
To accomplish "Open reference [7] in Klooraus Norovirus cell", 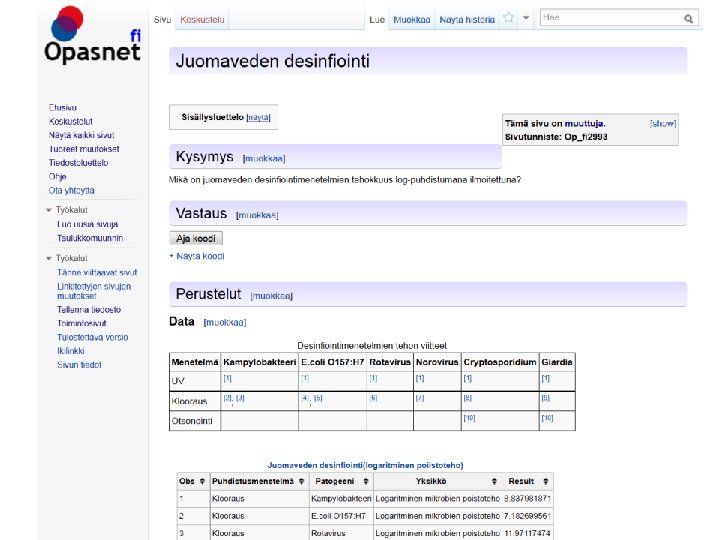I will 420,398.
